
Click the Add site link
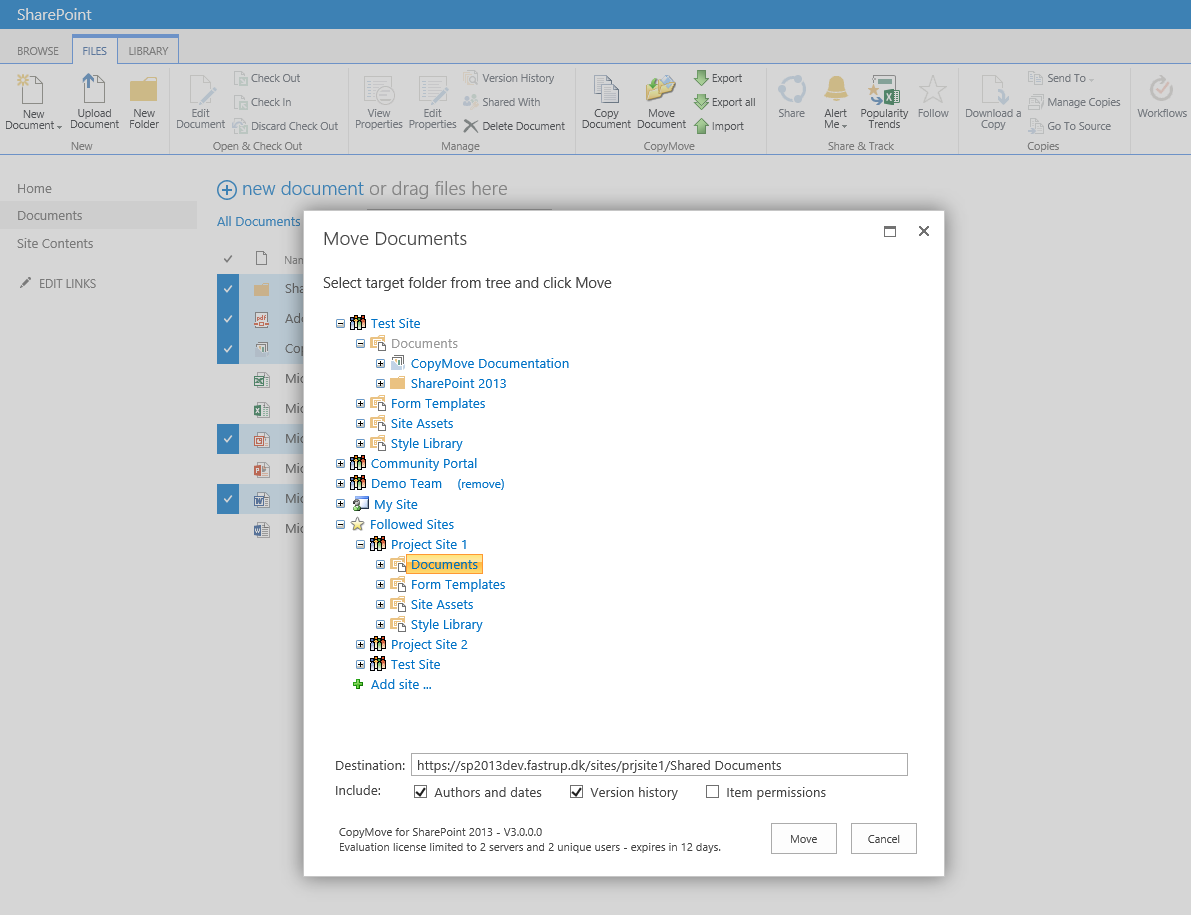pos(401,684)
